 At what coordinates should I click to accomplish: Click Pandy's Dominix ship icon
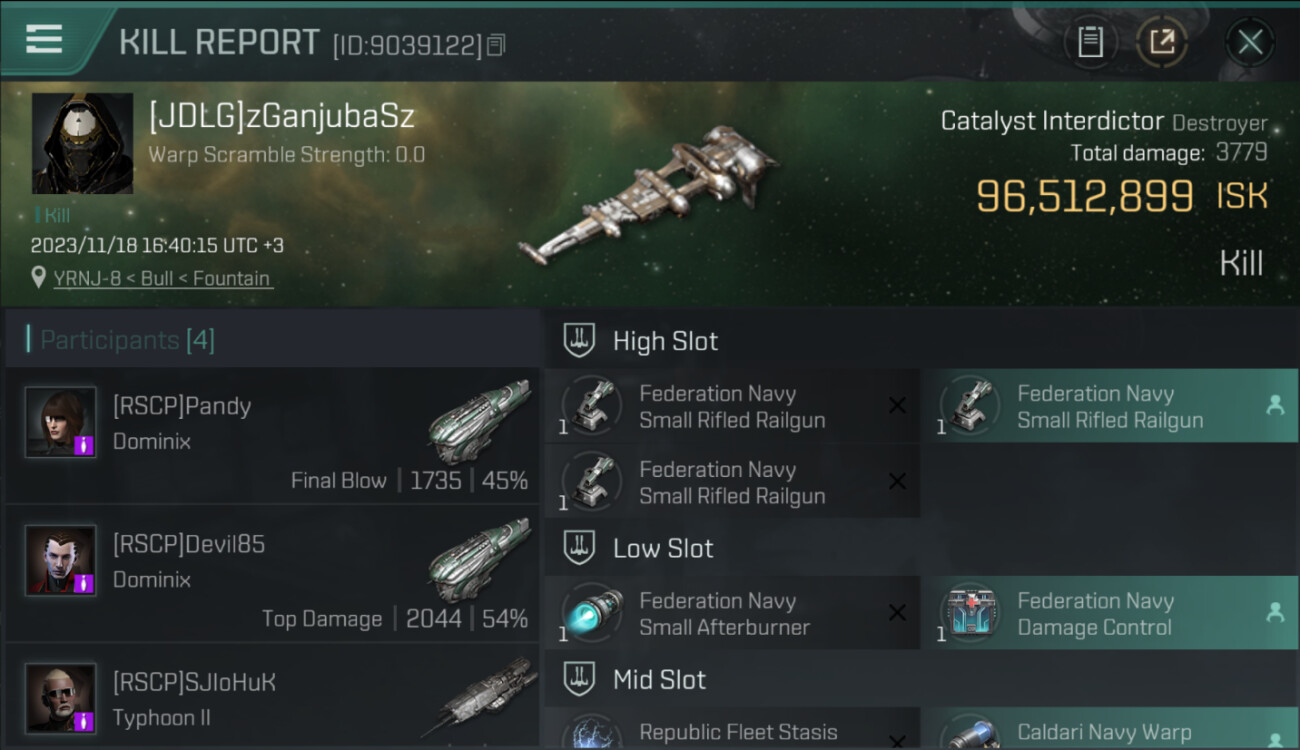[478, 420]
